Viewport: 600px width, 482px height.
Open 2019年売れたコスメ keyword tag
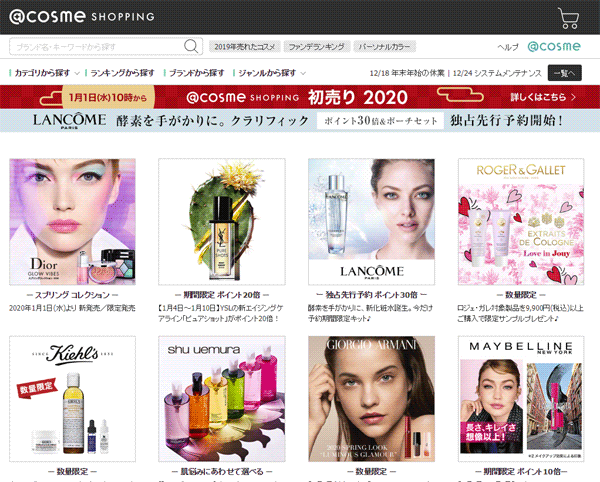[245, 47]
